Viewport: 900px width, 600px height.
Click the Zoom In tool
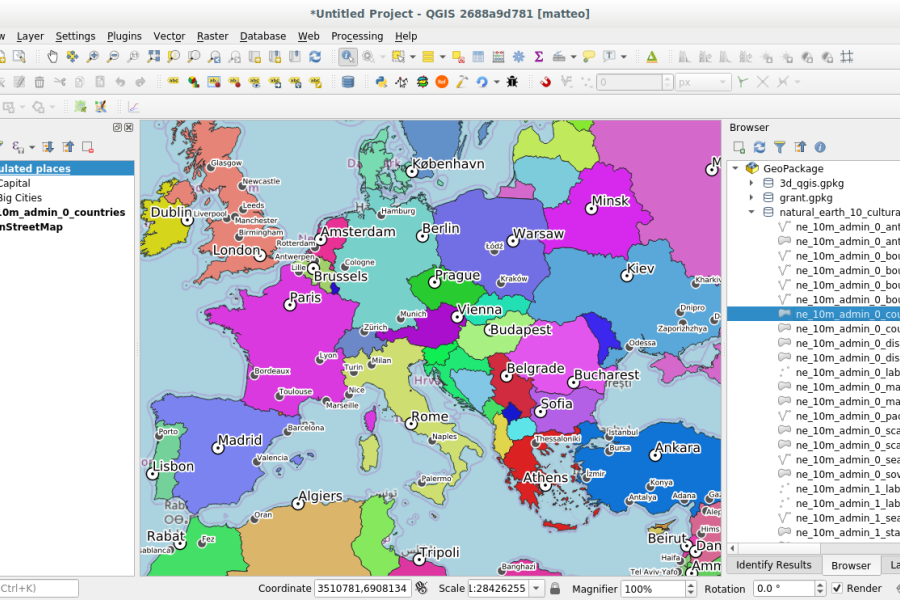click(x=93, y=57)
